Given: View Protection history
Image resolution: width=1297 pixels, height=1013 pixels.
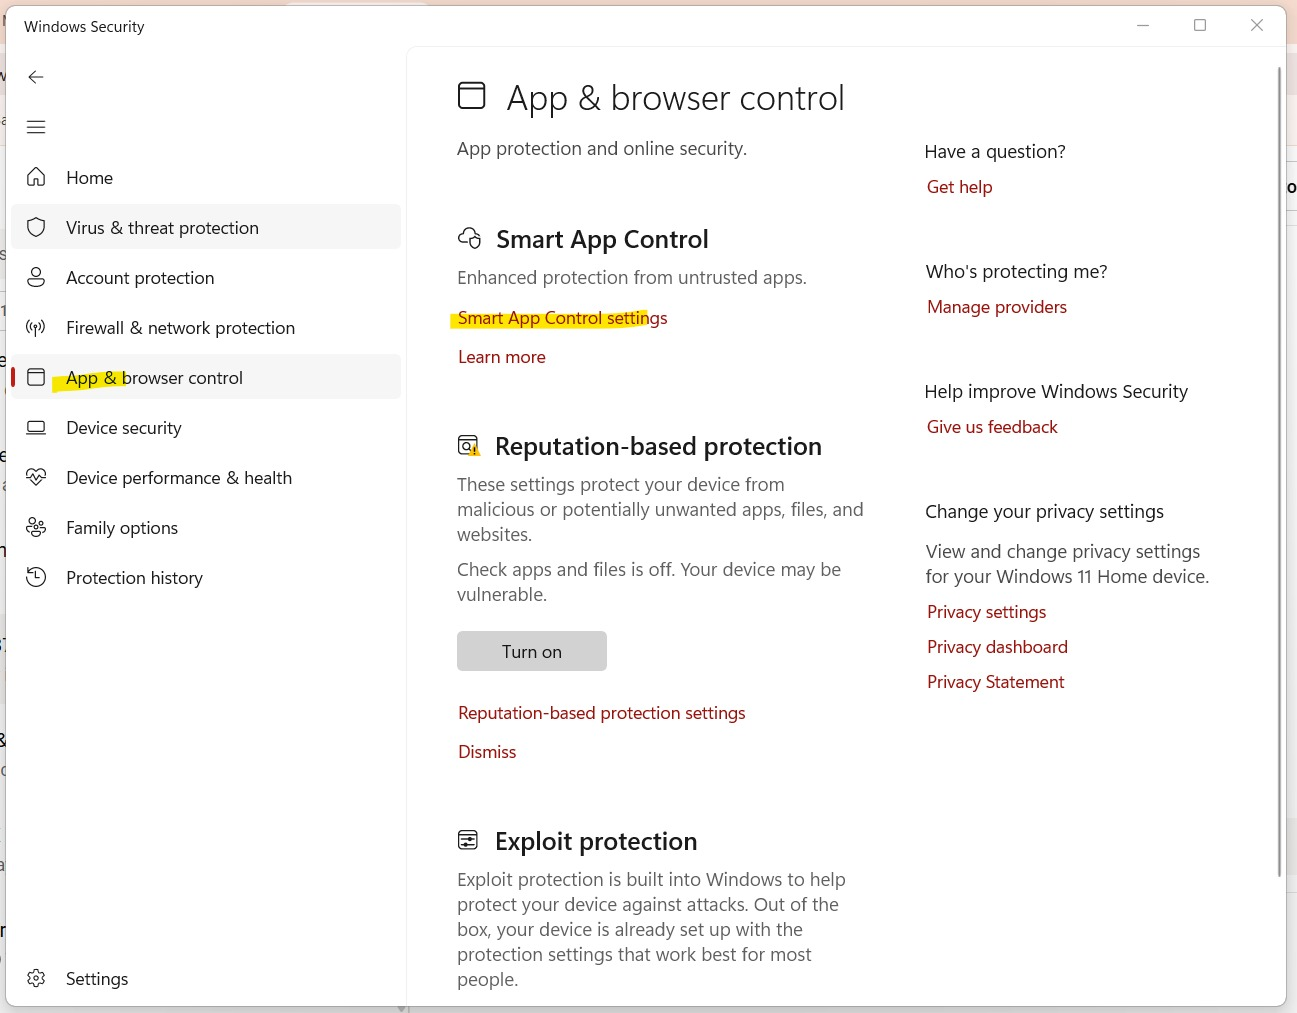Looking at the screenshot, I should (206, 577).
